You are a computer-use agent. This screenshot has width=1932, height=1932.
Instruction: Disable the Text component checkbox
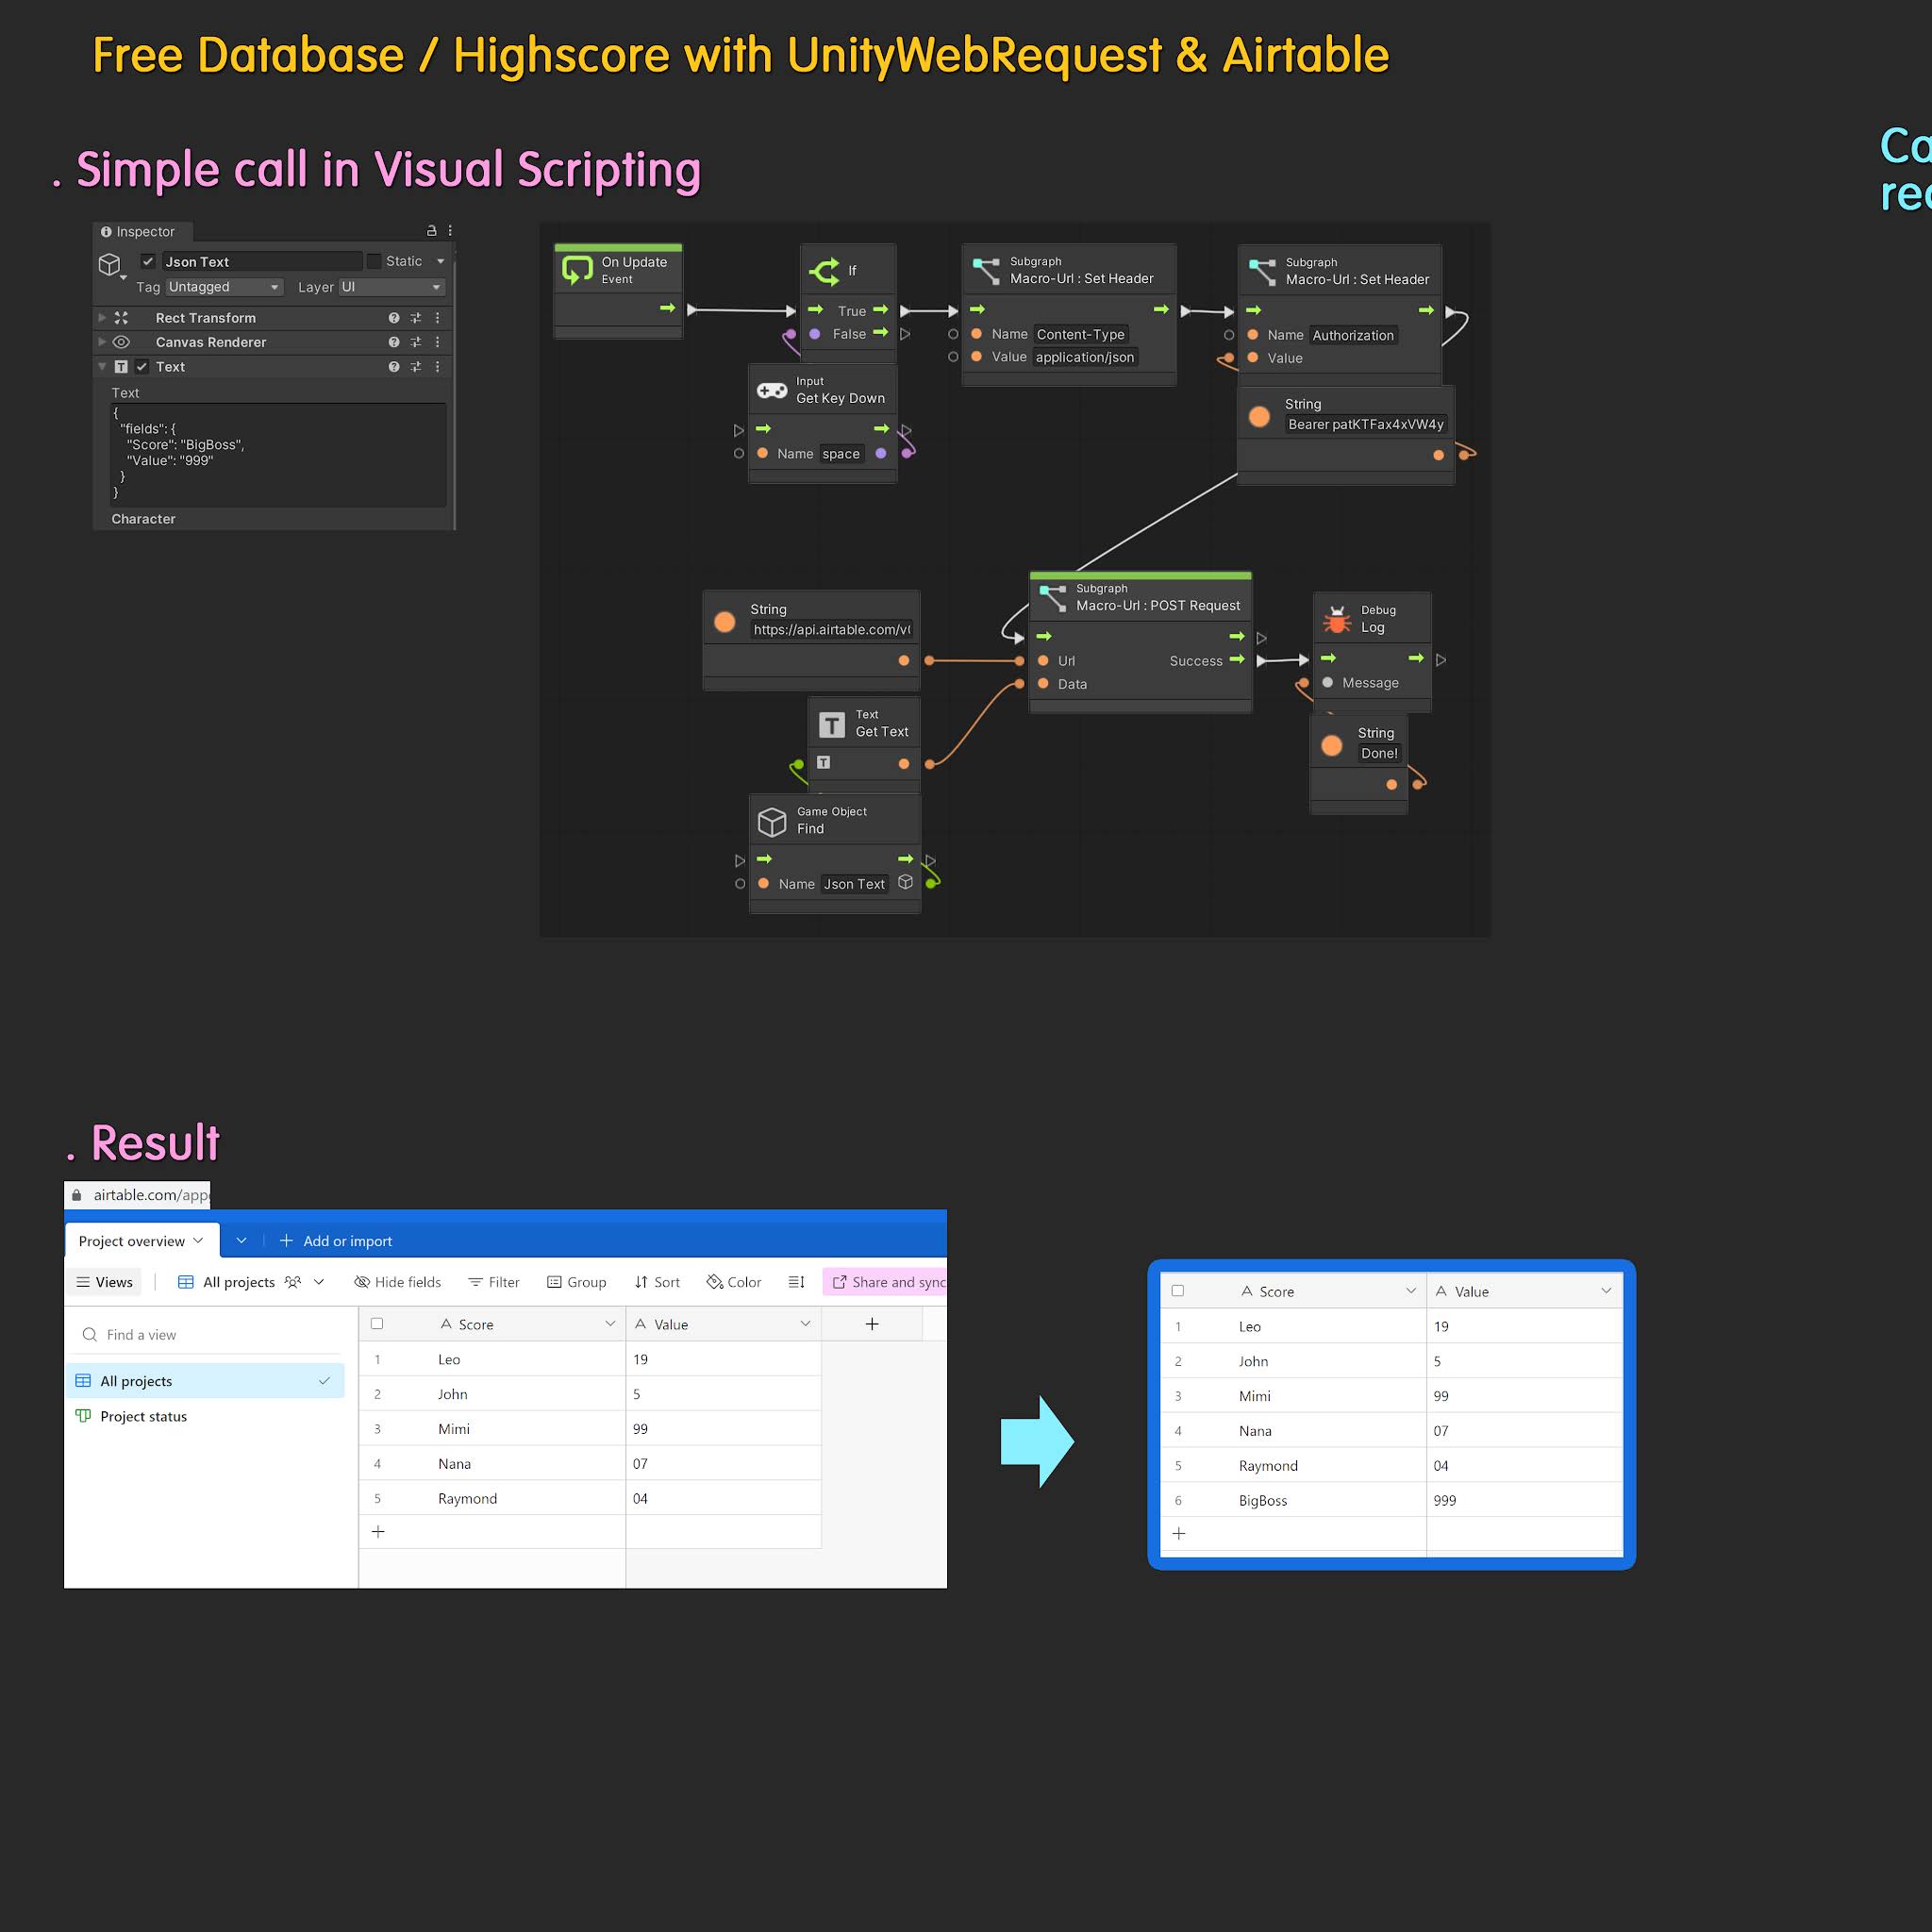142,367
